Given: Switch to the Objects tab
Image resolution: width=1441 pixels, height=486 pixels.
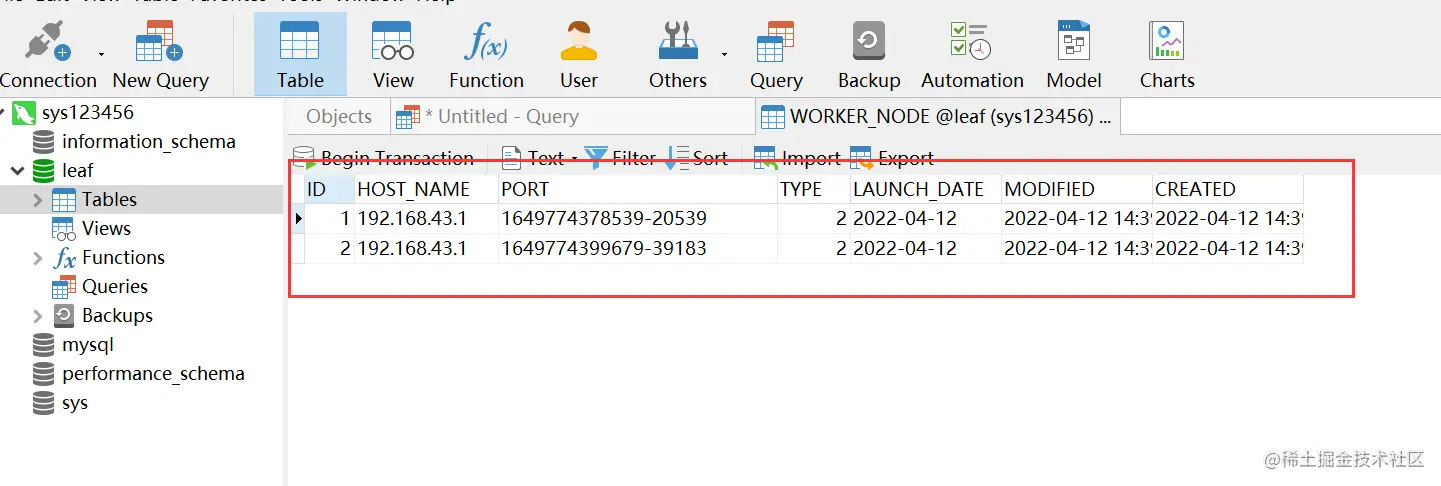Looking at the screenshot, I should pyautogui.click(x=339, y=116).
